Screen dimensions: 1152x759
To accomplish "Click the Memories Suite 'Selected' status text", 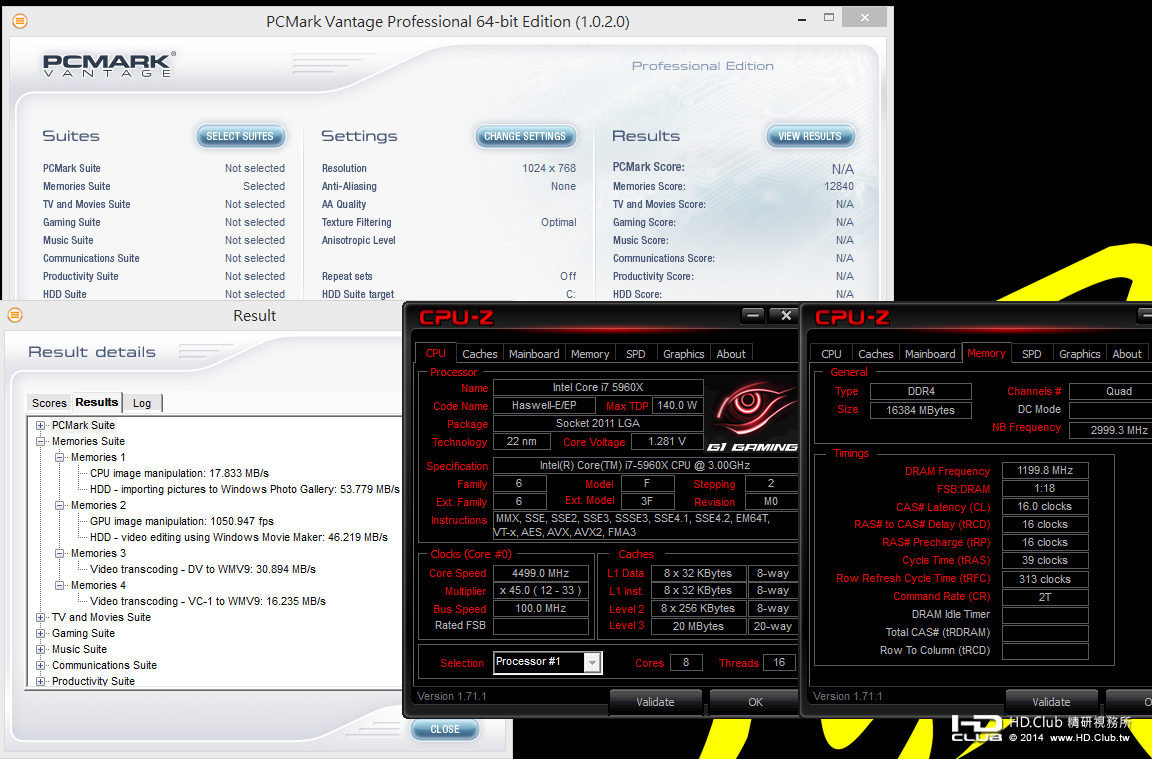I will pyautogui.click(x=264, y=187).
